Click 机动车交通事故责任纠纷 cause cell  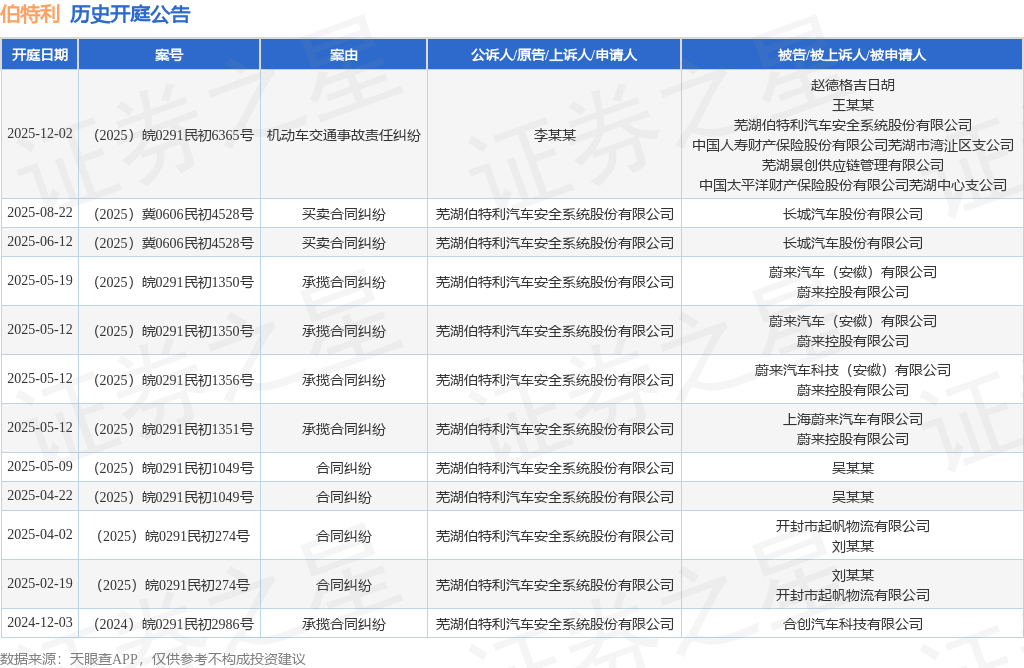344,135
